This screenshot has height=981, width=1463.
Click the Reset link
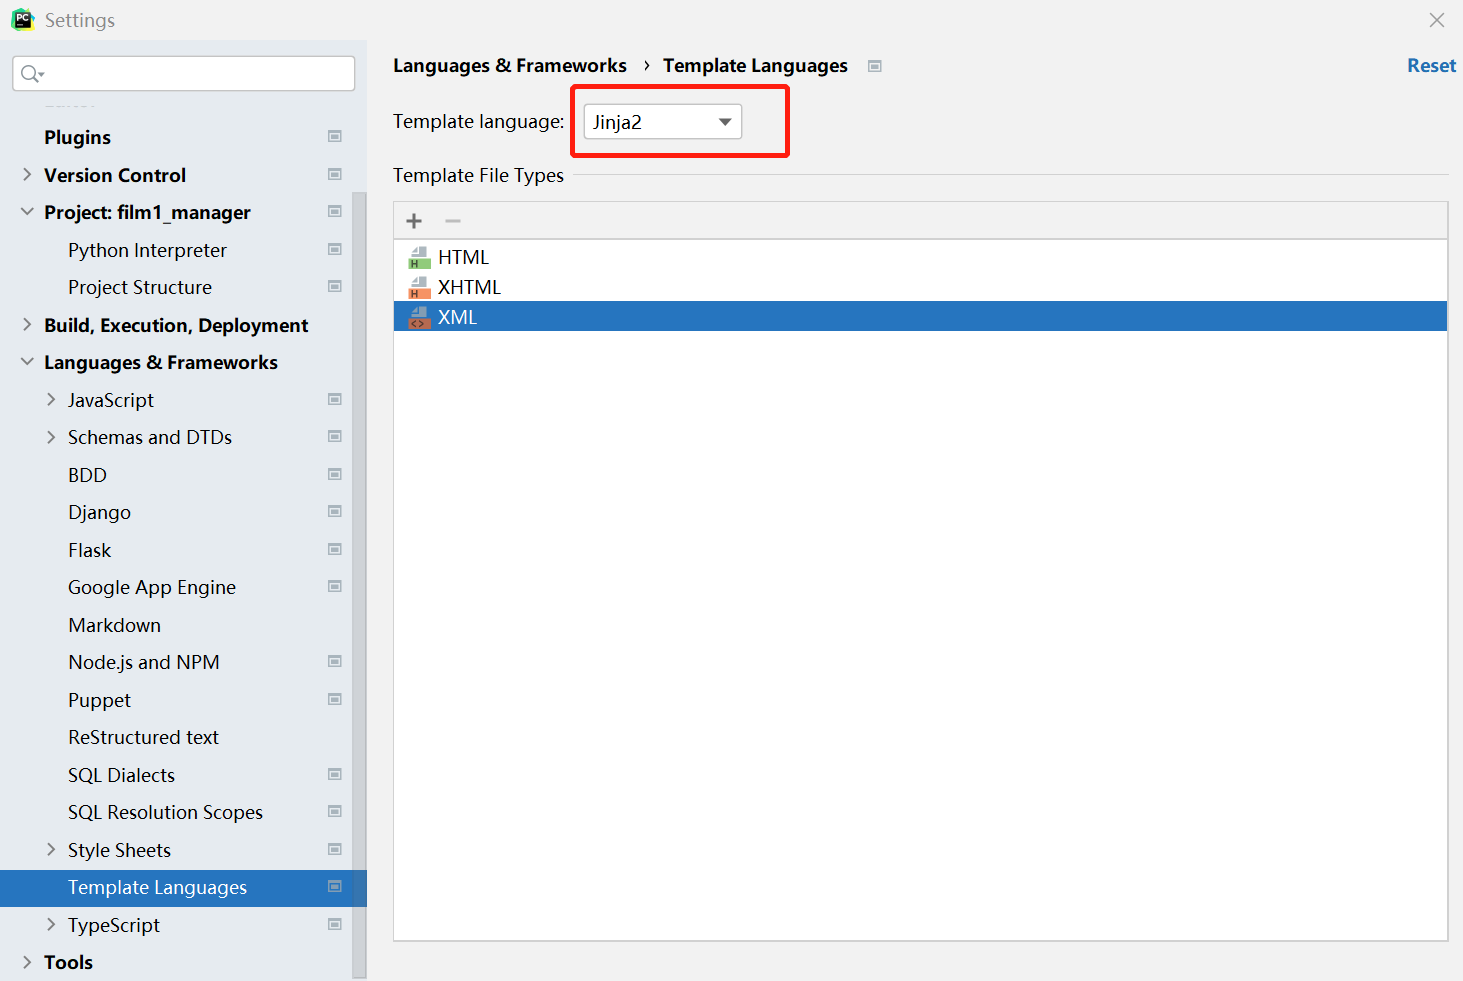pos(1431,65)
